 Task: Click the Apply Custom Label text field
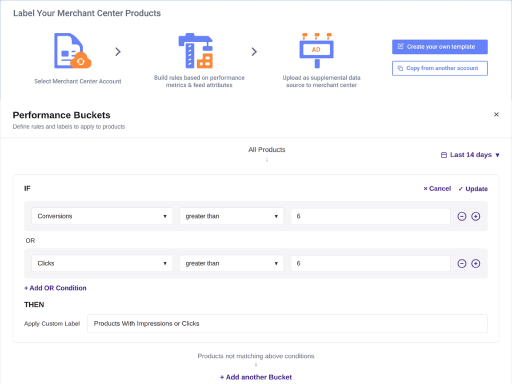click(287, 324)
